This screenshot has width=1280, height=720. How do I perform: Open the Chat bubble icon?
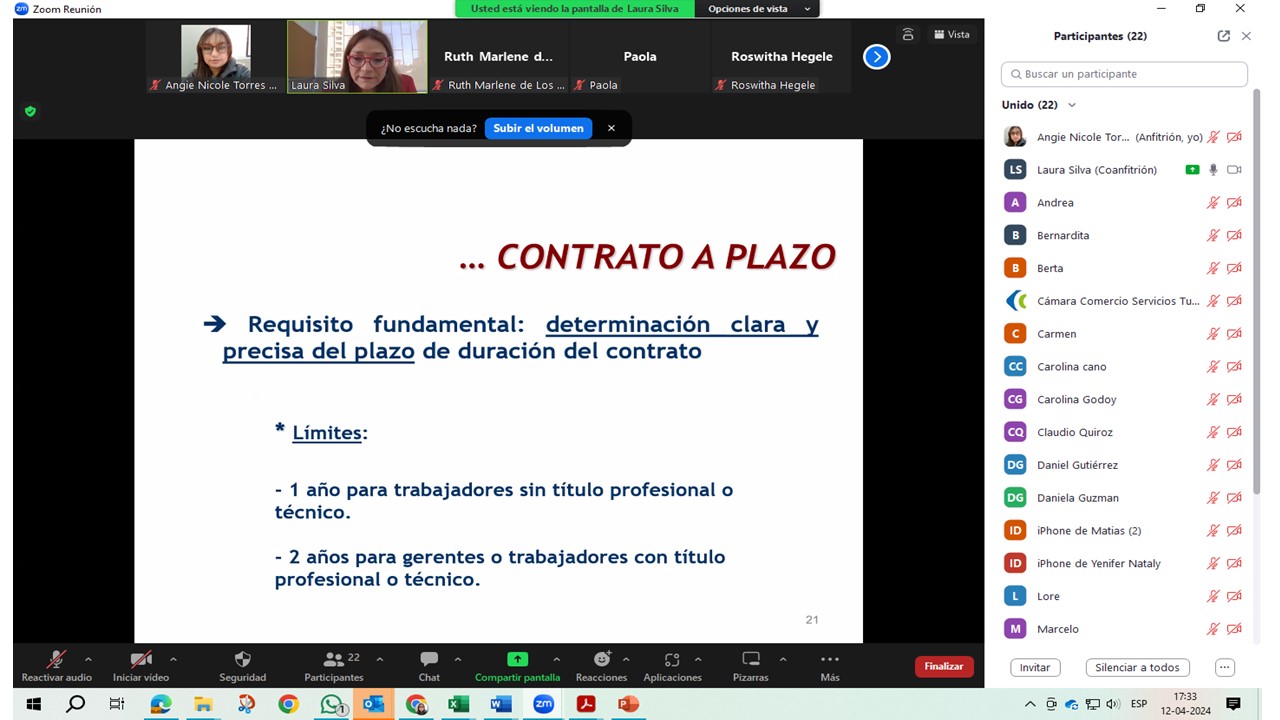[x=429, y=660]
